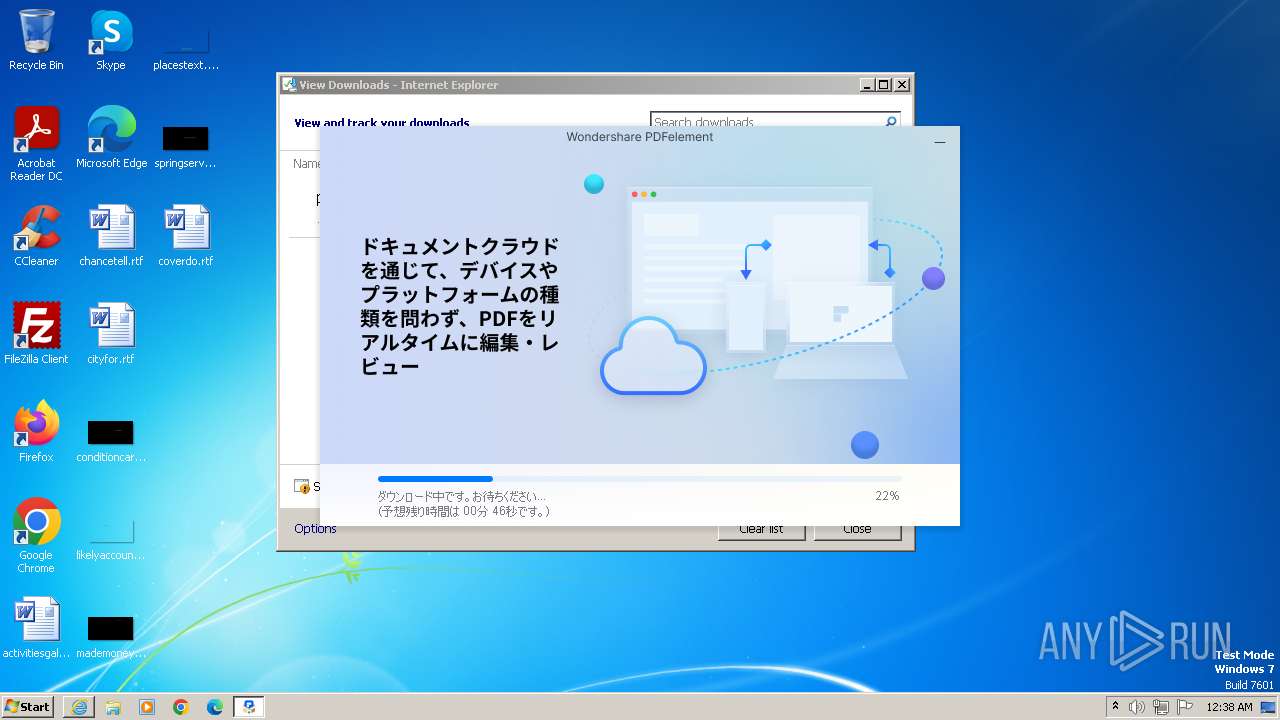Image resolution: width=1280 pixels, height=720 pixels.
Task: Launch Skype from the desktop
Action: click(x=110, y=40)
